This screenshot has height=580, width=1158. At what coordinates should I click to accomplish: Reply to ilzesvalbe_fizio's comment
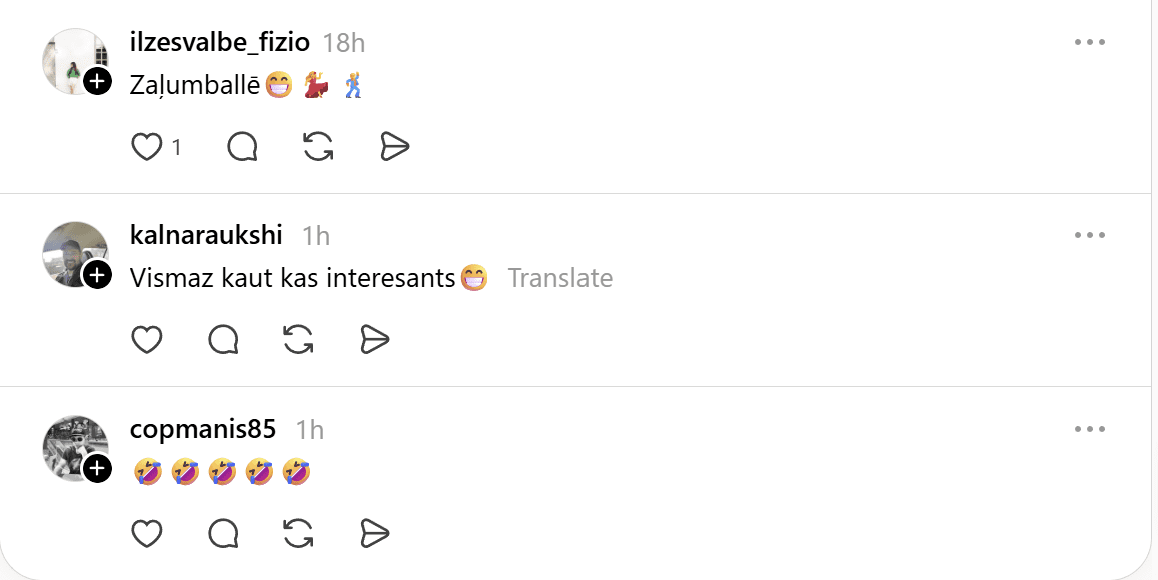(243, 148)
